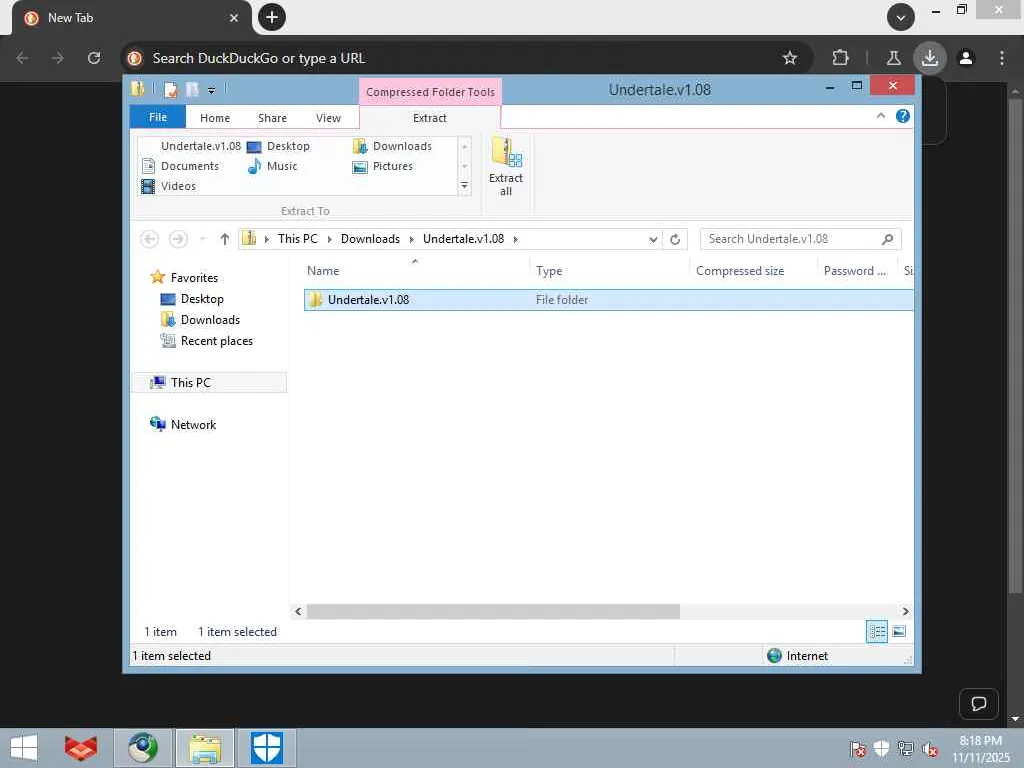This screenshot has width=1024, height=768.
Task: Sort by Password column header
Action: point(855,270)
